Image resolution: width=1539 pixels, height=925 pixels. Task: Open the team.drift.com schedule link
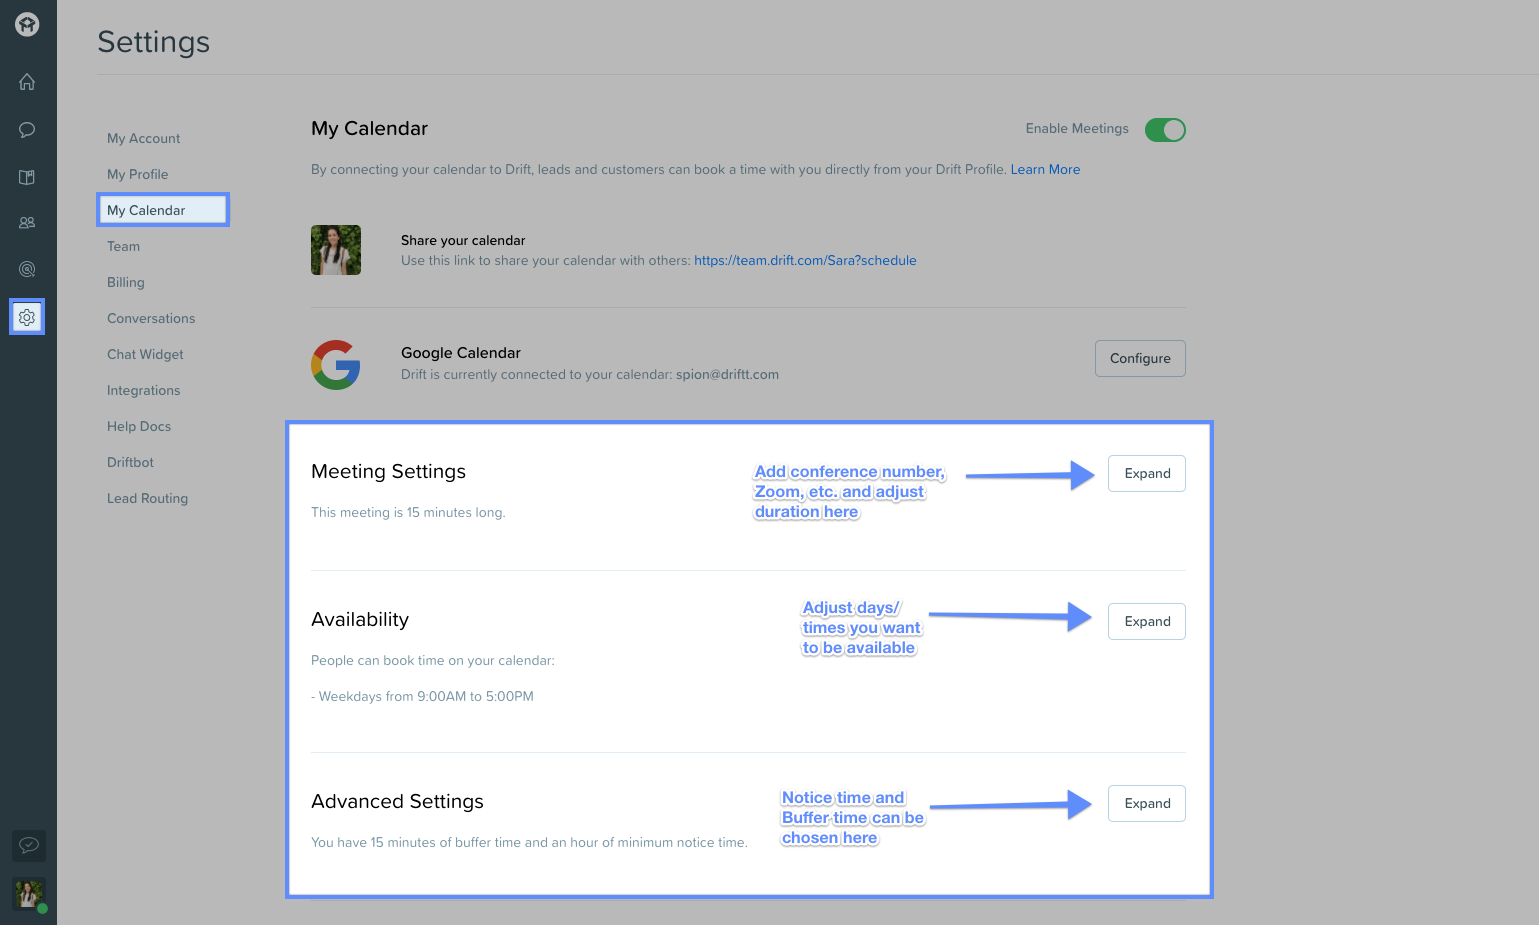point(805,261)
